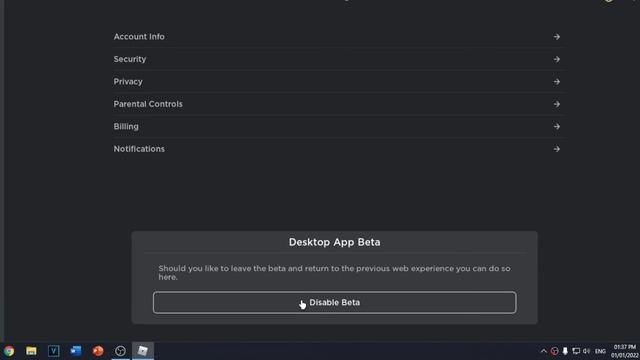Click the microphone tray icon
Viewport: 640px width, 360px height.
[x=565, y=351]
